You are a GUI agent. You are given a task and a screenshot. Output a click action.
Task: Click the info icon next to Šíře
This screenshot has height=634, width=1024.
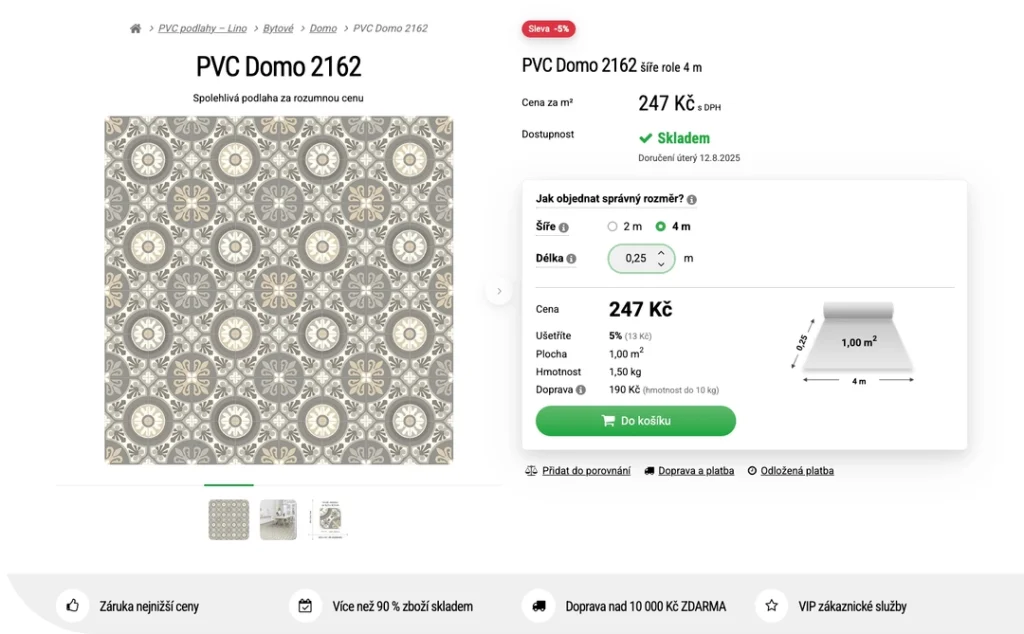coord(564,227)
